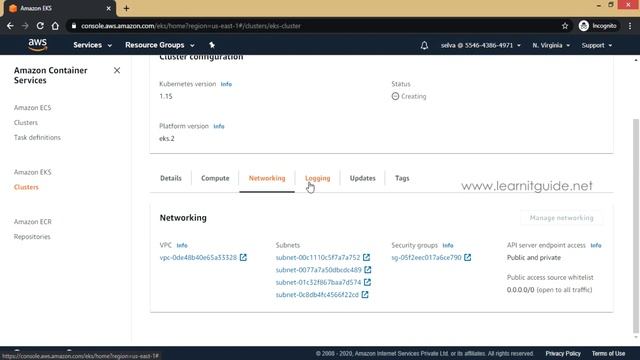The width and height of the screenshot is (640, 360).
Task: Open the notifications bell
Action: (x=424, y=45)
